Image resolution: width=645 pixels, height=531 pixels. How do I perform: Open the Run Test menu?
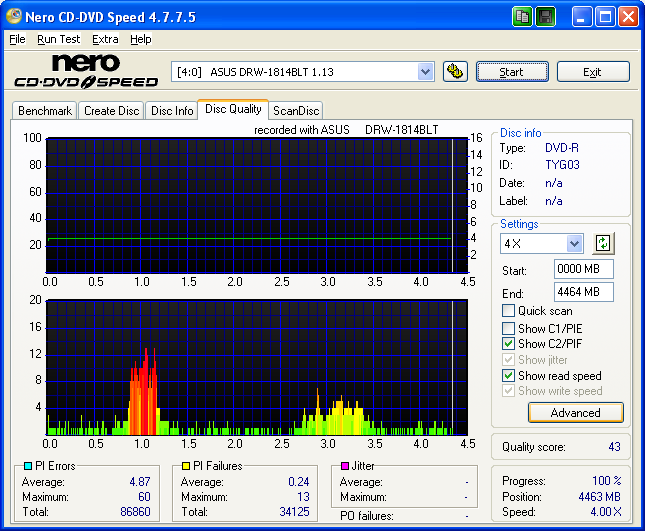pos(58,39)
